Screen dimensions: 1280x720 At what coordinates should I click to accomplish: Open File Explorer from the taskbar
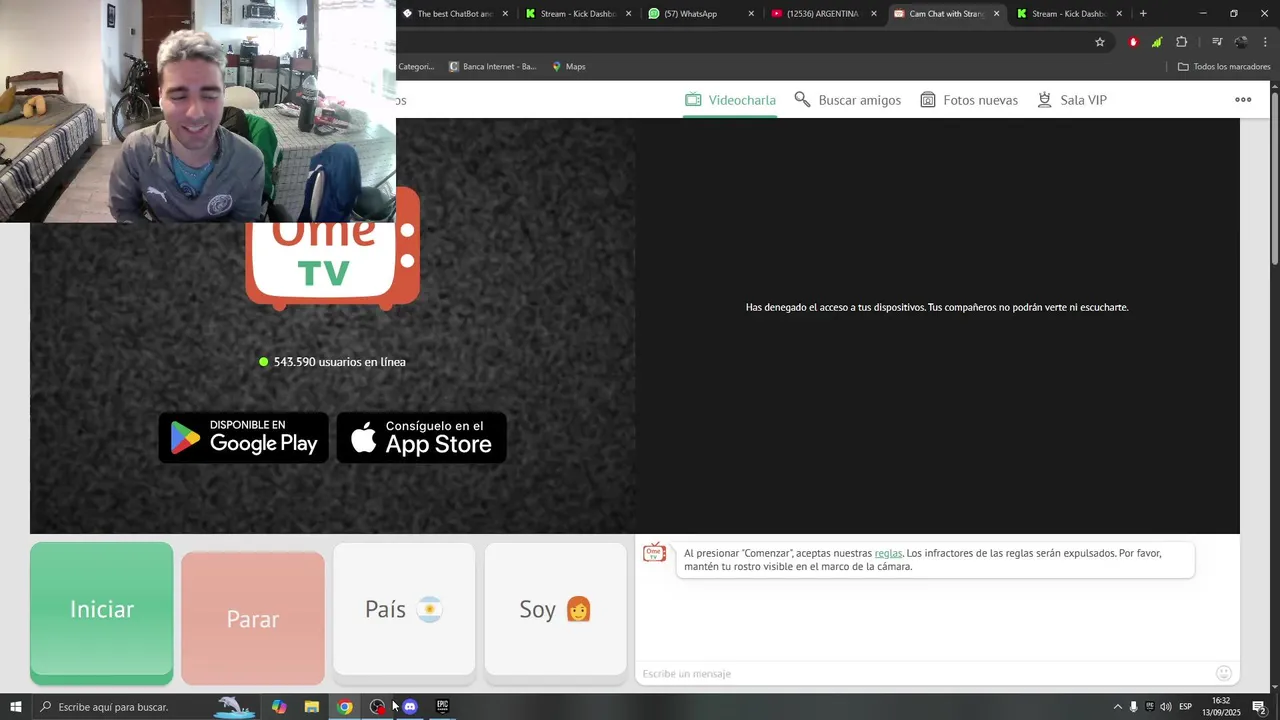(x=312, y=707)
